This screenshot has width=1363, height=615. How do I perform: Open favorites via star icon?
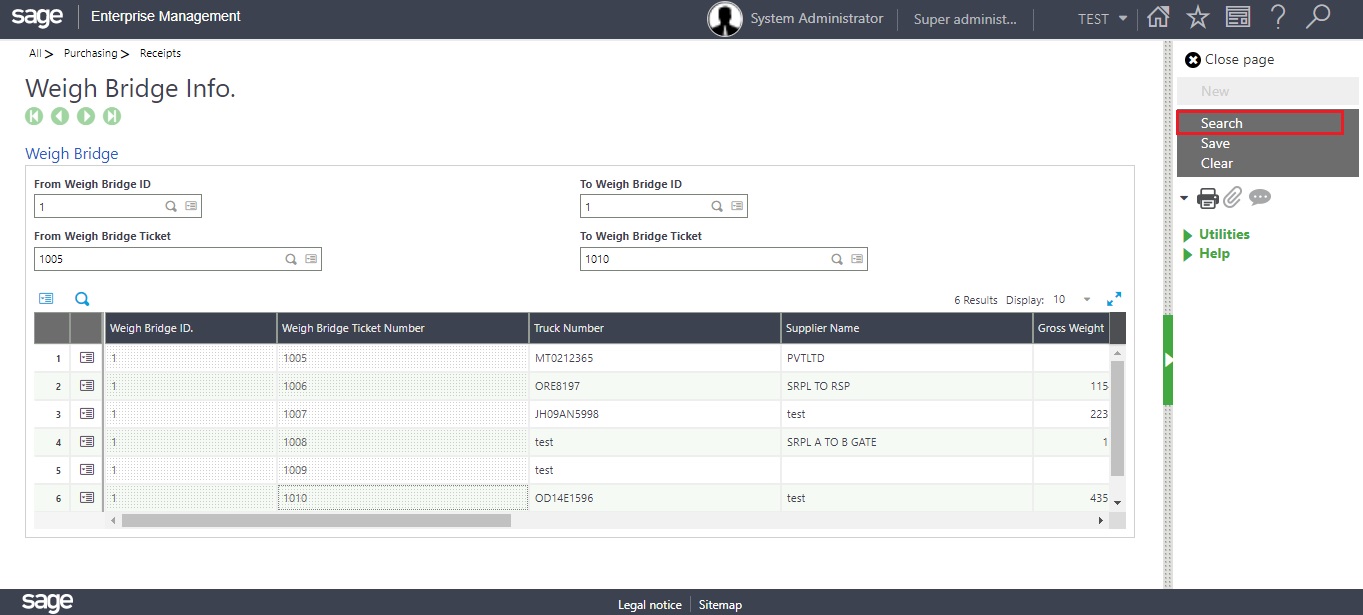point(1197,18)
